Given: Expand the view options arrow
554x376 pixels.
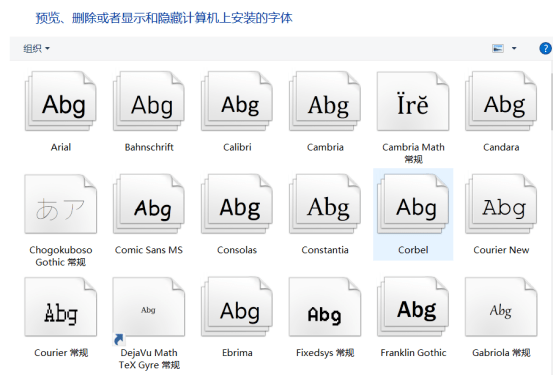Looking at the screenshot, I should pos(514,48).
